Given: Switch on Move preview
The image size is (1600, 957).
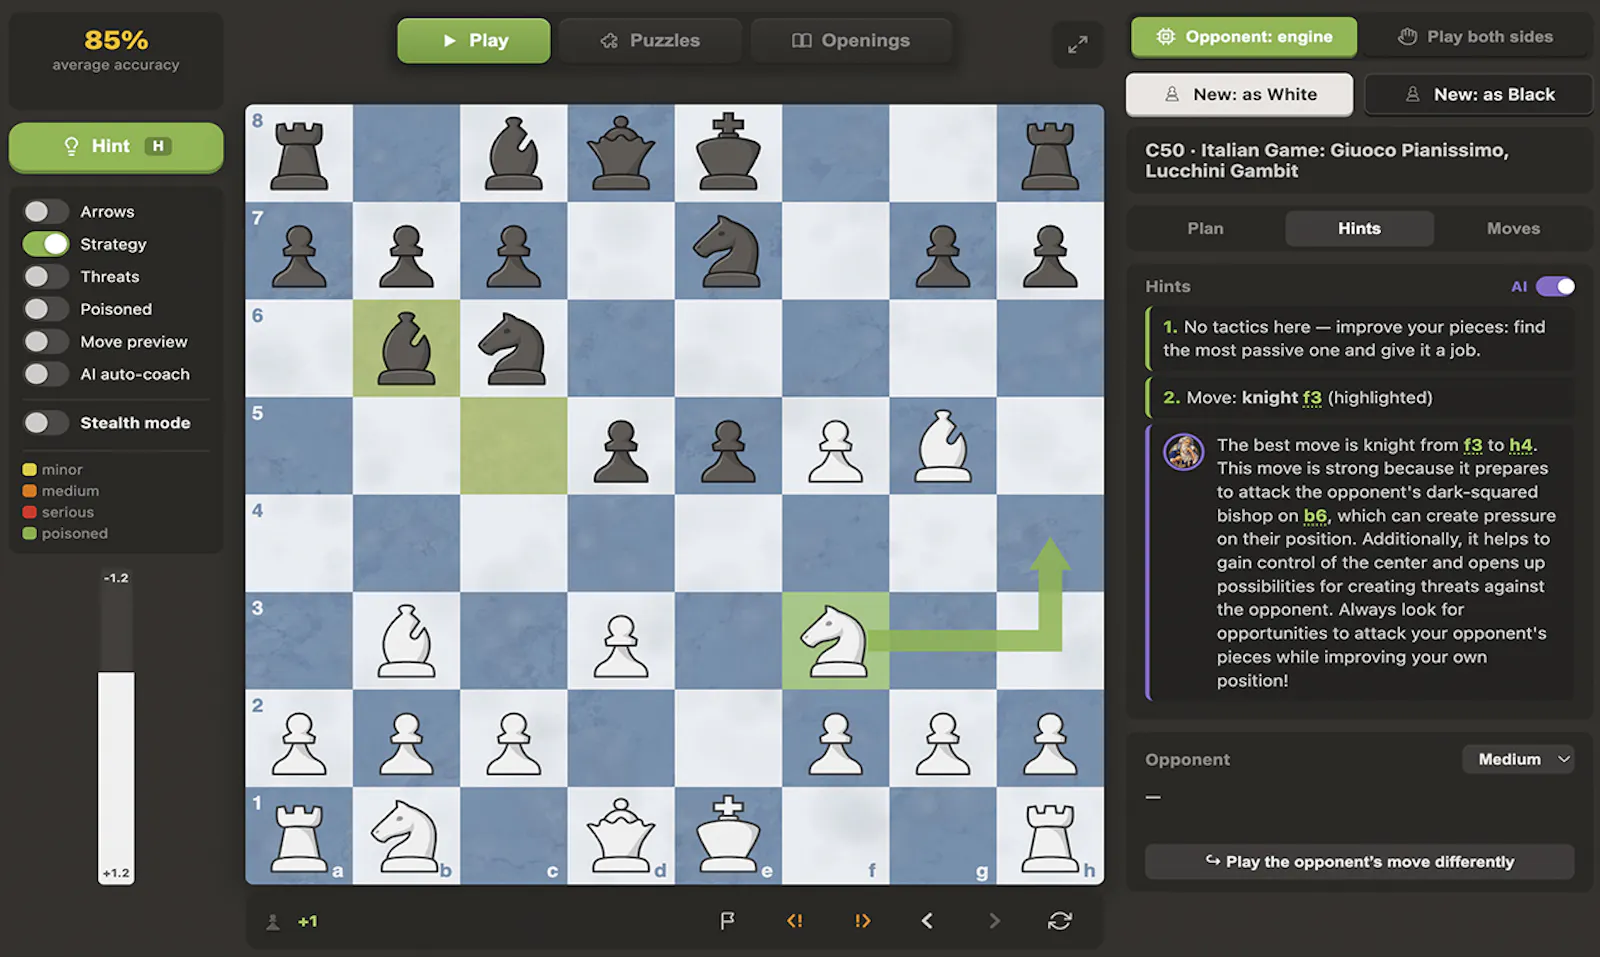Looking at the screenshot, I should [46, 341].
